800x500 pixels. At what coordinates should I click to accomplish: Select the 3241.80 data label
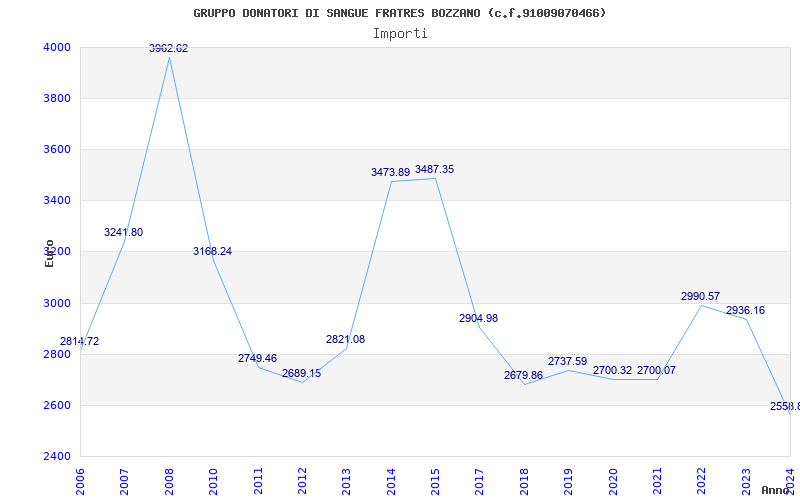(x=123, y=232)
